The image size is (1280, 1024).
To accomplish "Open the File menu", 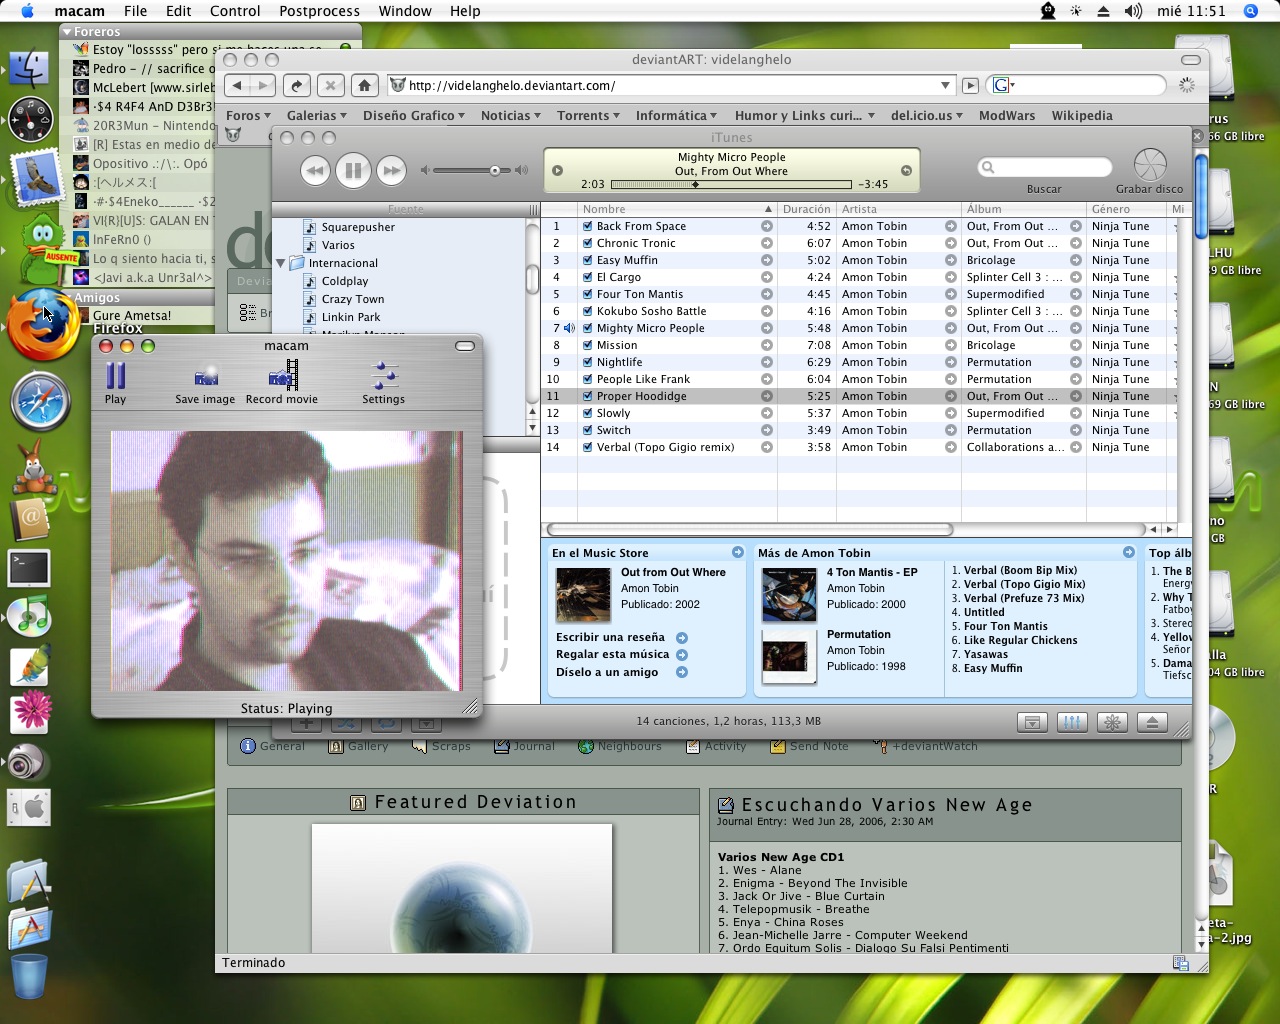I will coord(135,11).
